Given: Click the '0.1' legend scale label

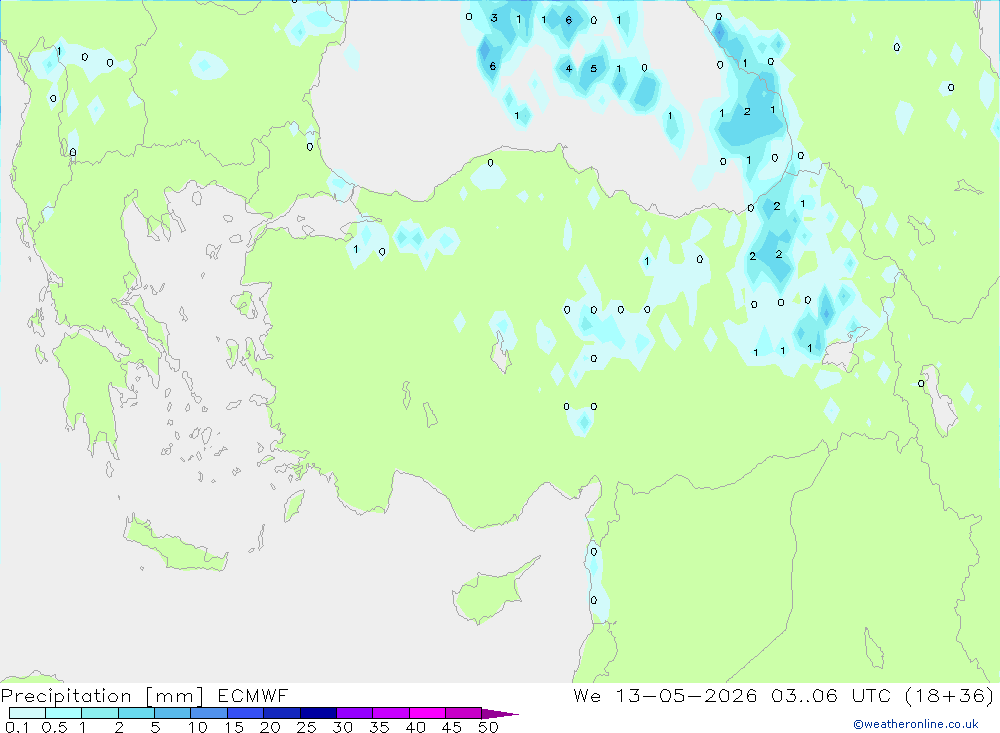Looking at the screenshot, I should [17, 727].
